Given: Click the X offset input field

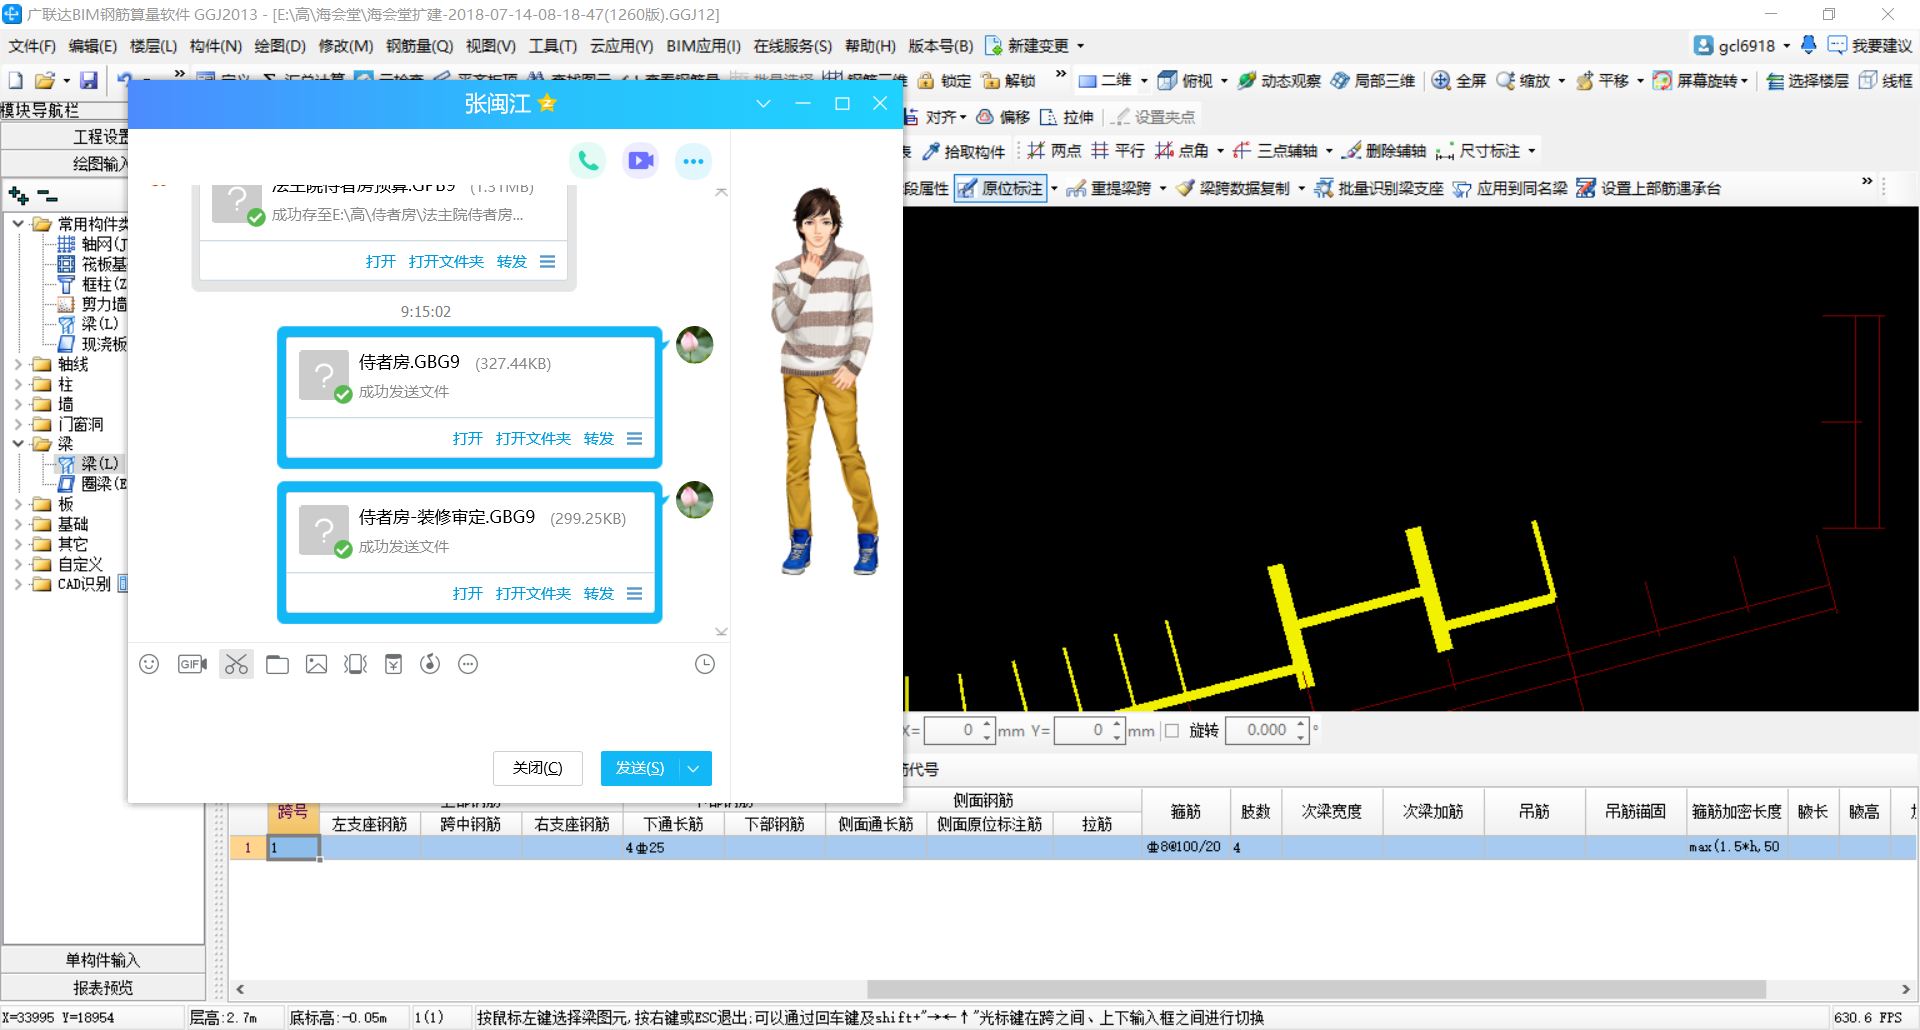Looking at the screenshot, I should [x=951, y=731].
